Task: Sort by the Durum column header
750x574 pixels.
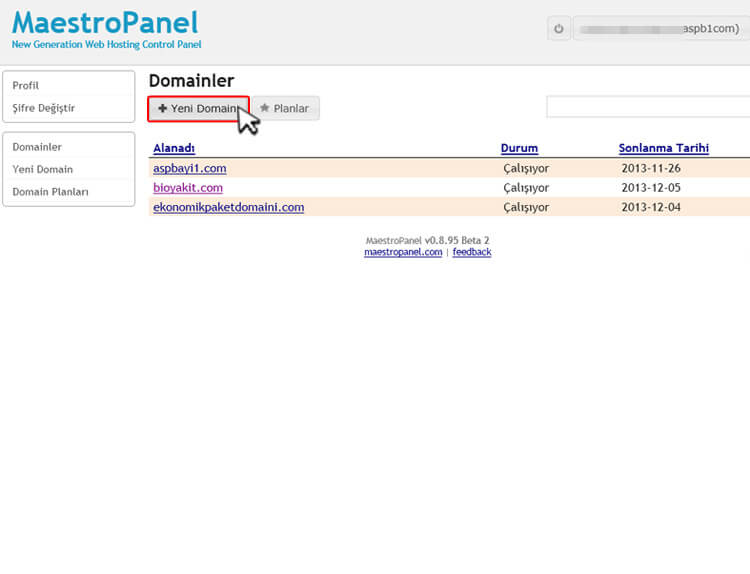Action: (x=519, y=148)
